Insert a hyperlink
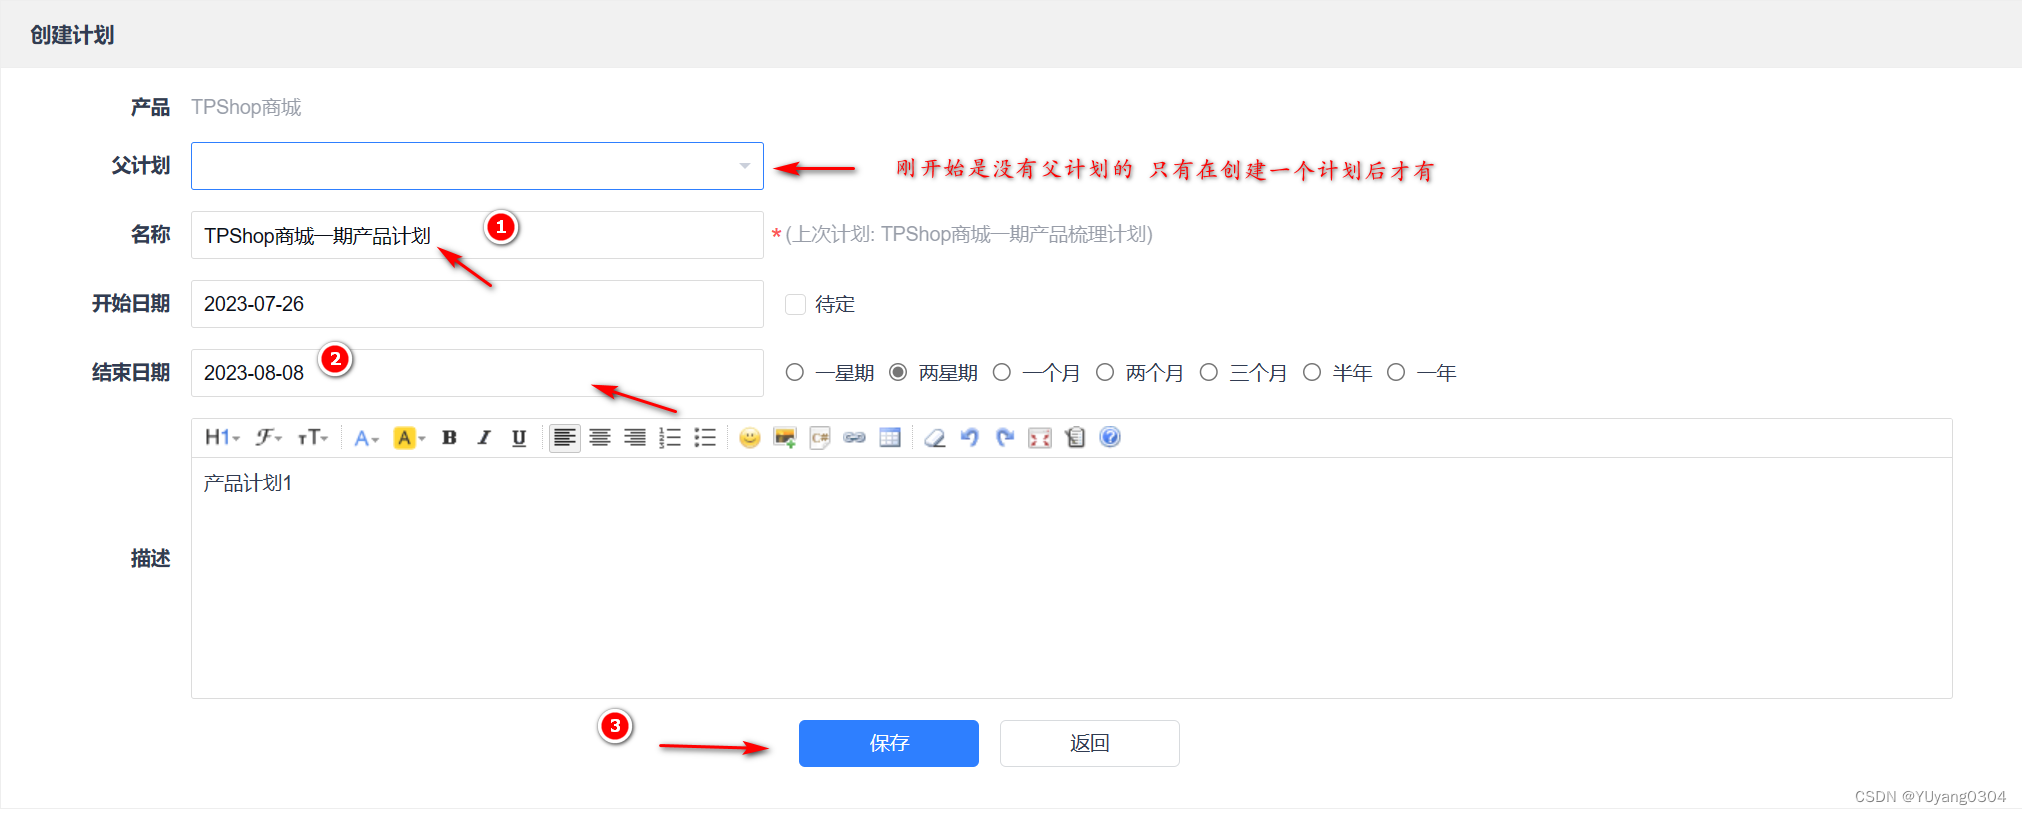The height and width of the screenshot is (815, 2022). [x=854, y=438]
